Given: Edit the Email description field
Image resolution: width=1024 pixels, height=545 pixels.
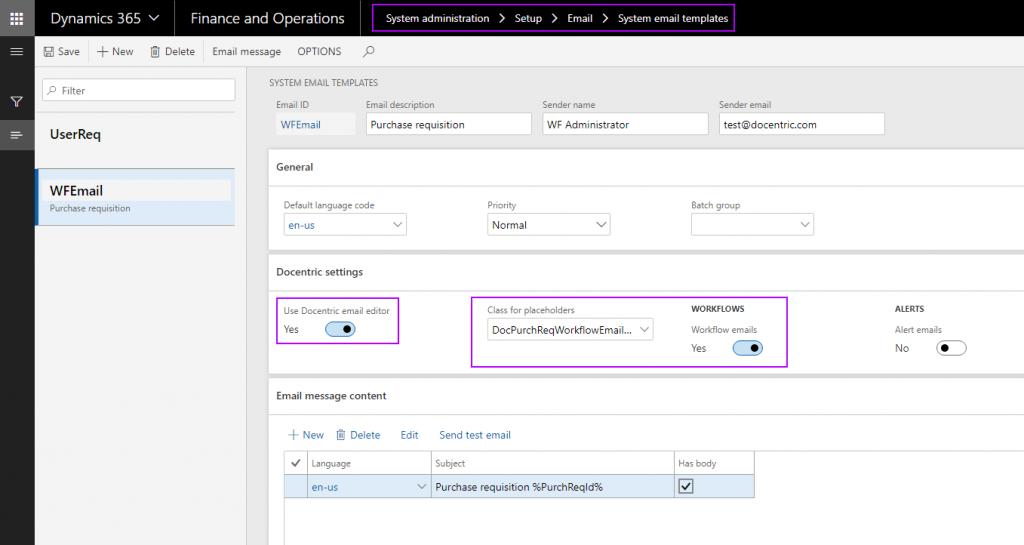Looking at the screenshot, I should 449,124.
